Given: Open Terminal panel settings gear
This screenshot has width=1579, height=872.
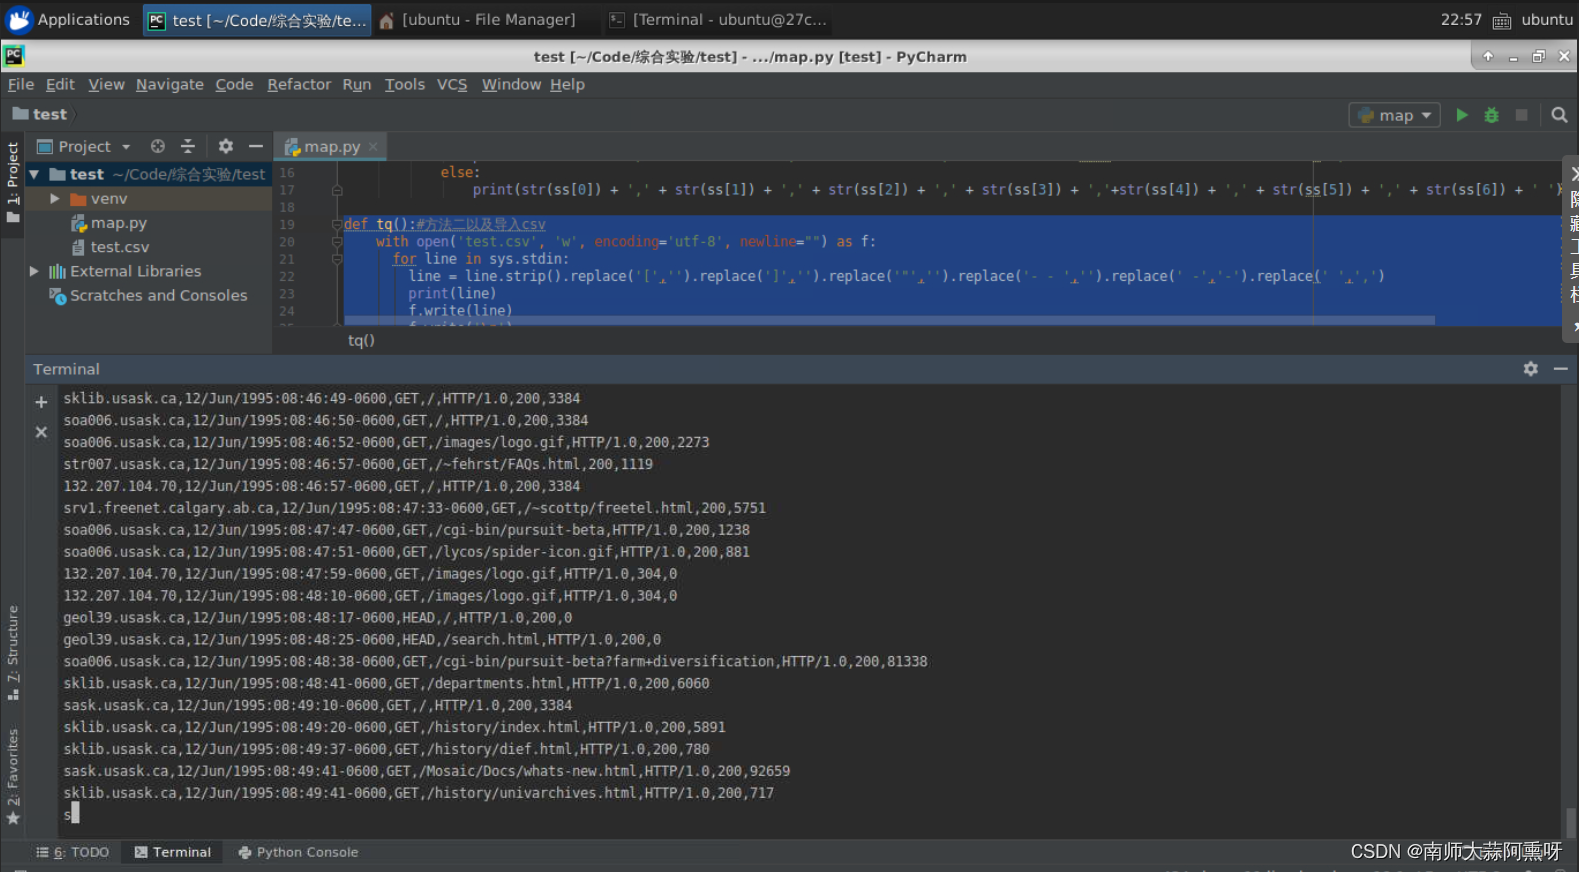Looking at the screenshot, I should pyautogui.click(x=1530, y=369).
